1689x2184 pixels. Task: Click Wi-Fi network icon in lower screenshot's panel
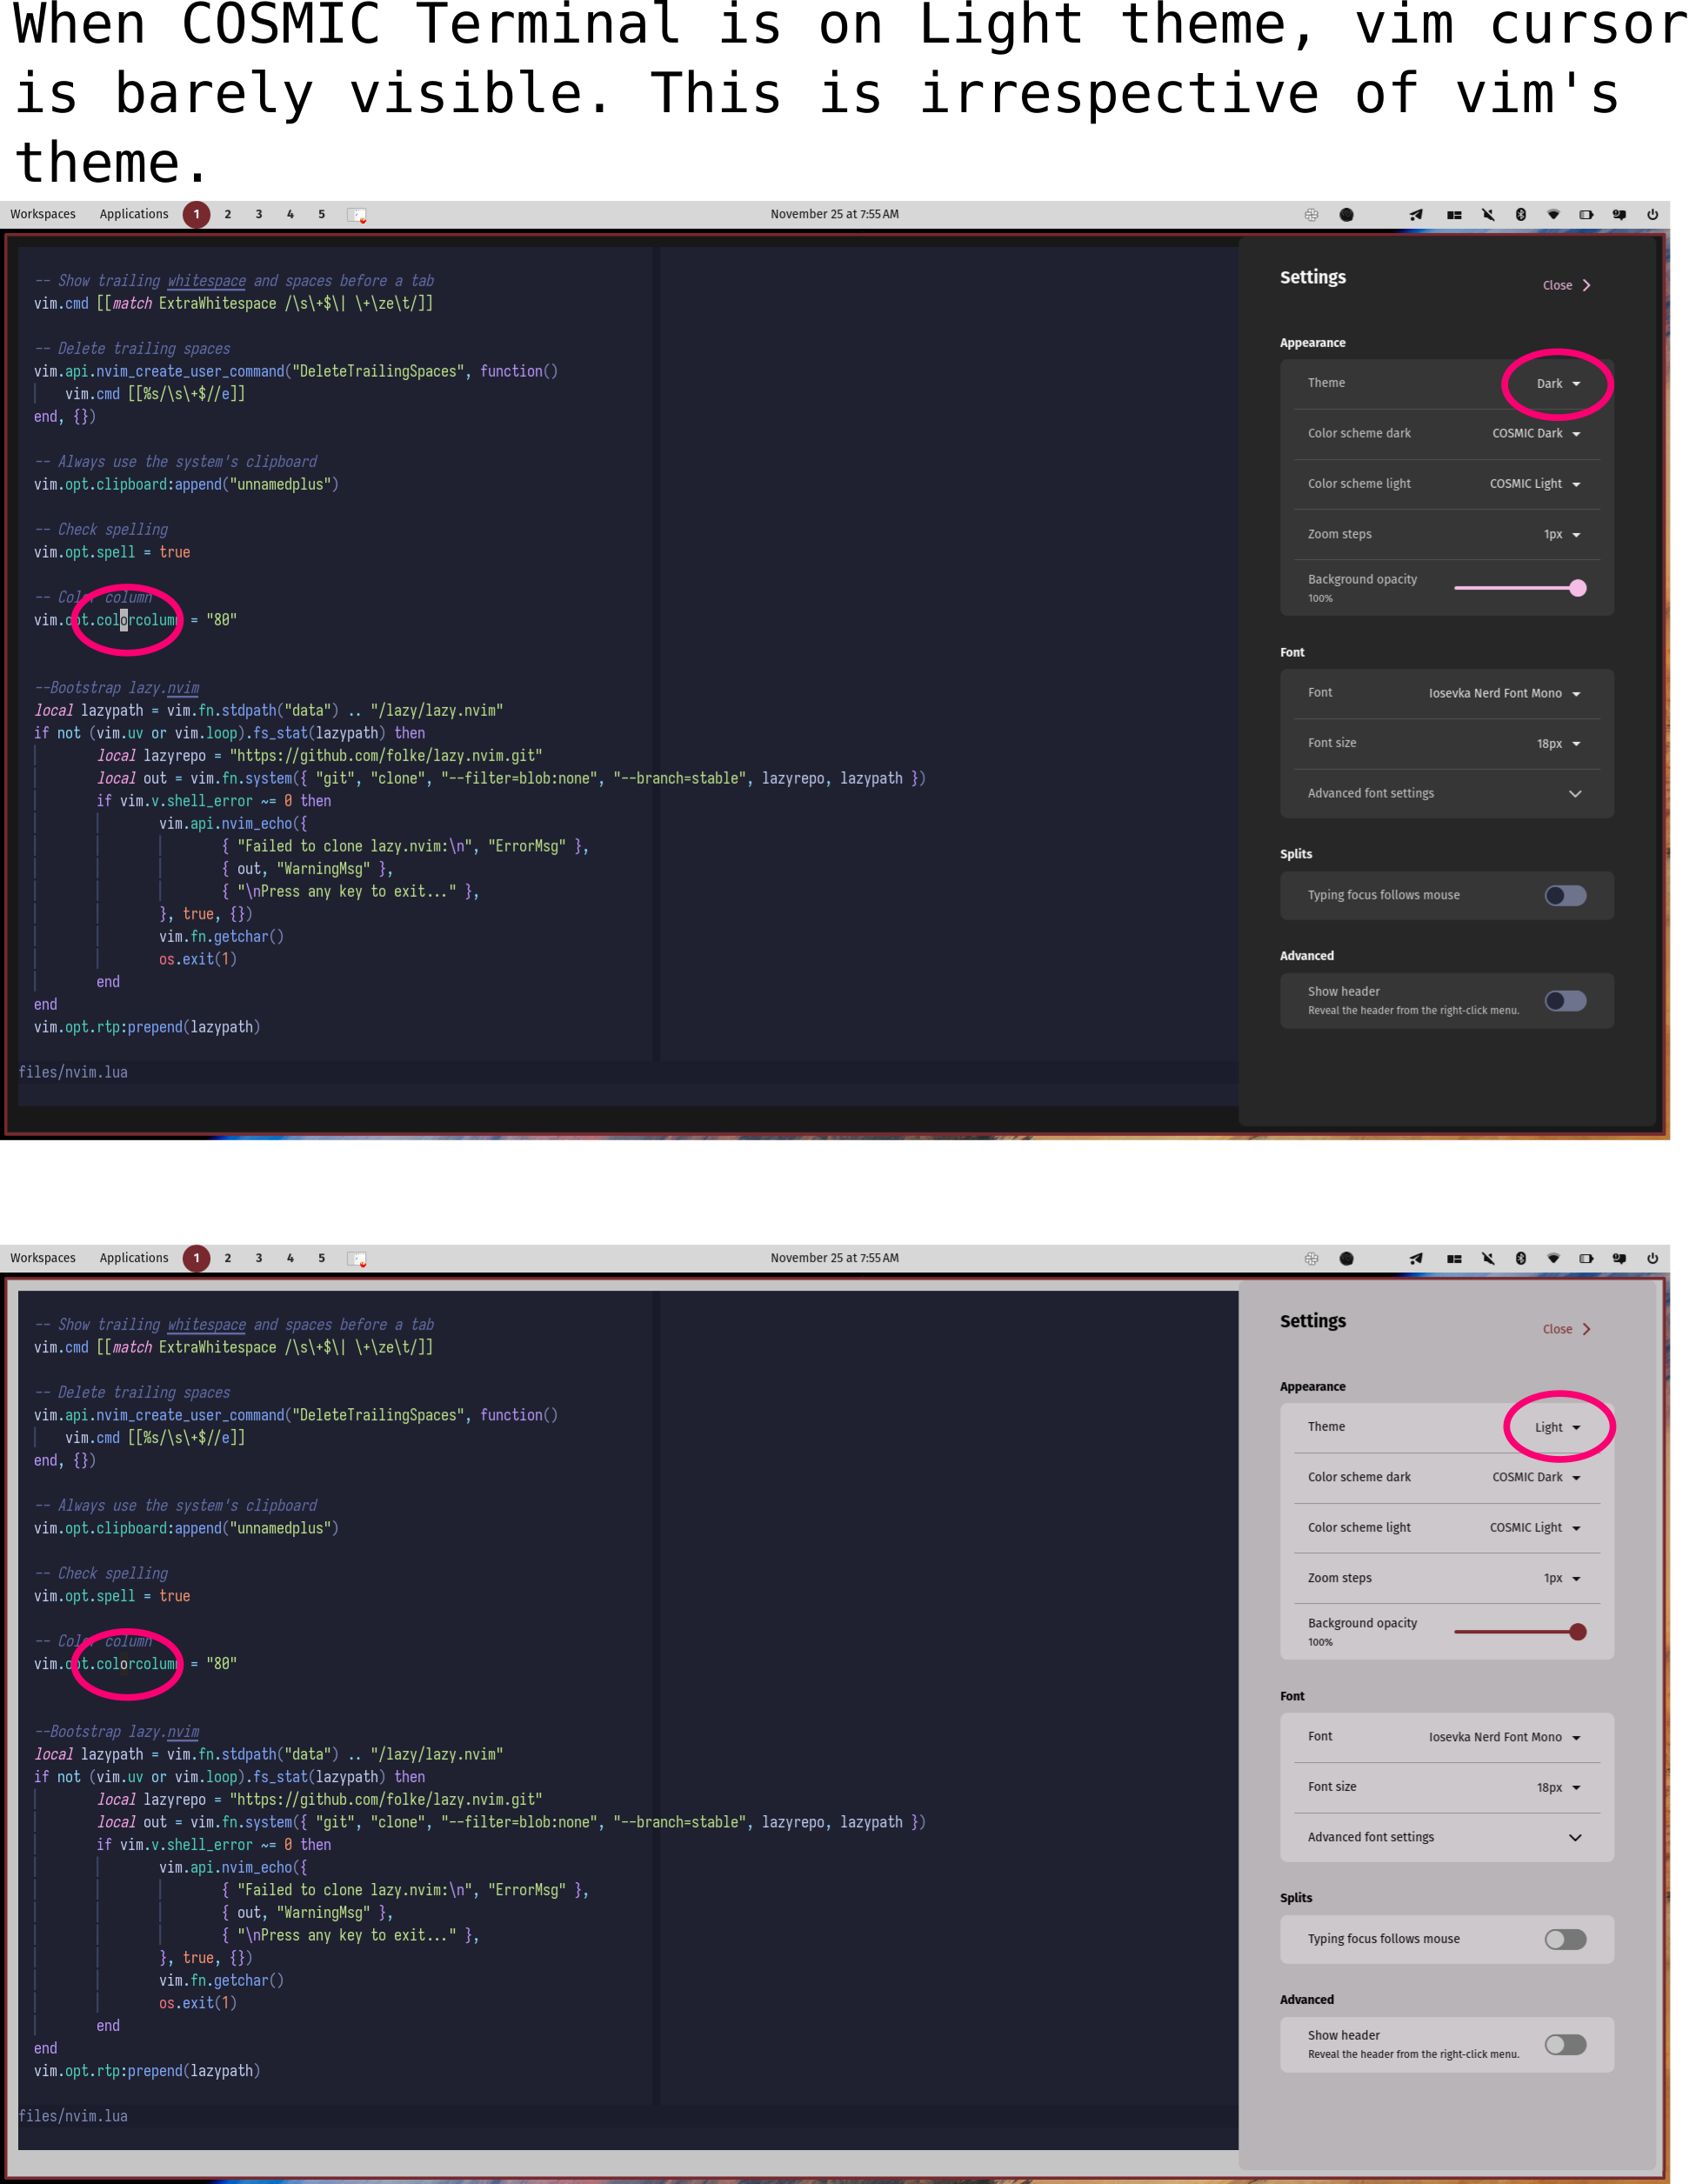point(1553,1258)
